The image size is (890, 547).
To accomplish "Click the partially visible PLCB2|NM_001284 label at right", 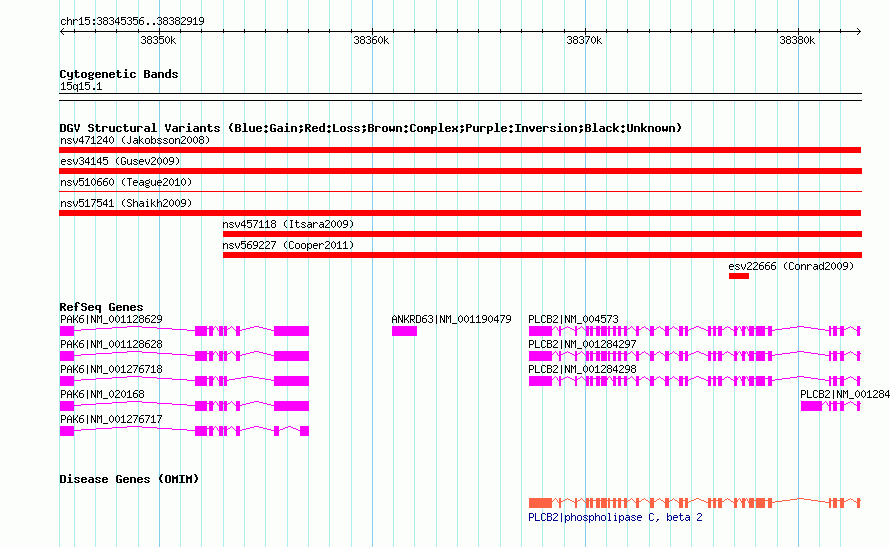I will click(845, 394).
